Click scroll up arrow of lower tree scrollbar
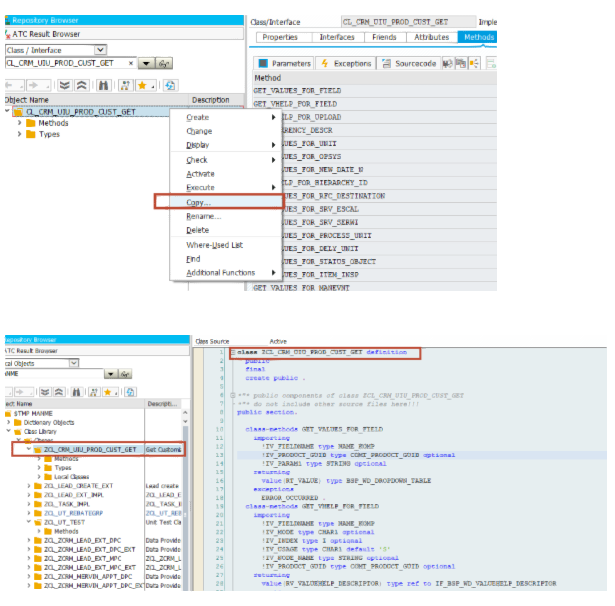This screenshot has width=615, height=606. pos(185,413)
